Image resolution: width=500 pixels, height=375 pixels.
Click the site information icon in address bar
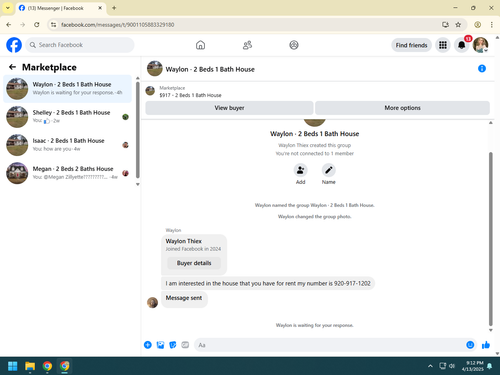(x=53, y=25)
